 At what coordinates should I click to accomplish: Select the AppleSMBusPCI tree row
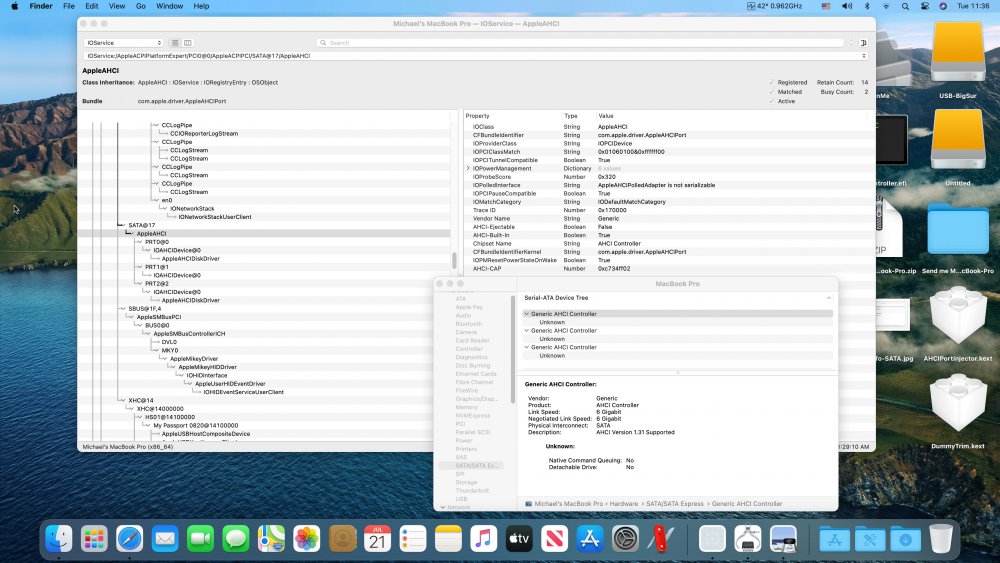(159, 317)
